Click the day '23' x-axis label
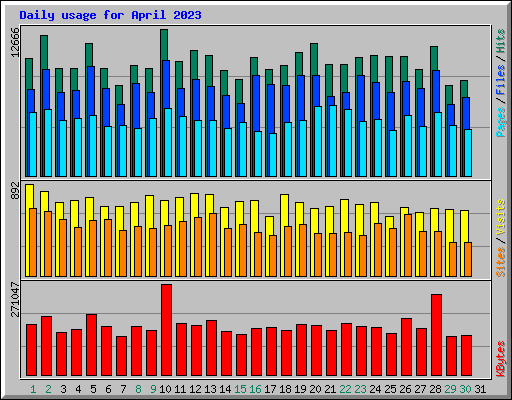This screenshot has height=400, width=512. tap(360, 389)
